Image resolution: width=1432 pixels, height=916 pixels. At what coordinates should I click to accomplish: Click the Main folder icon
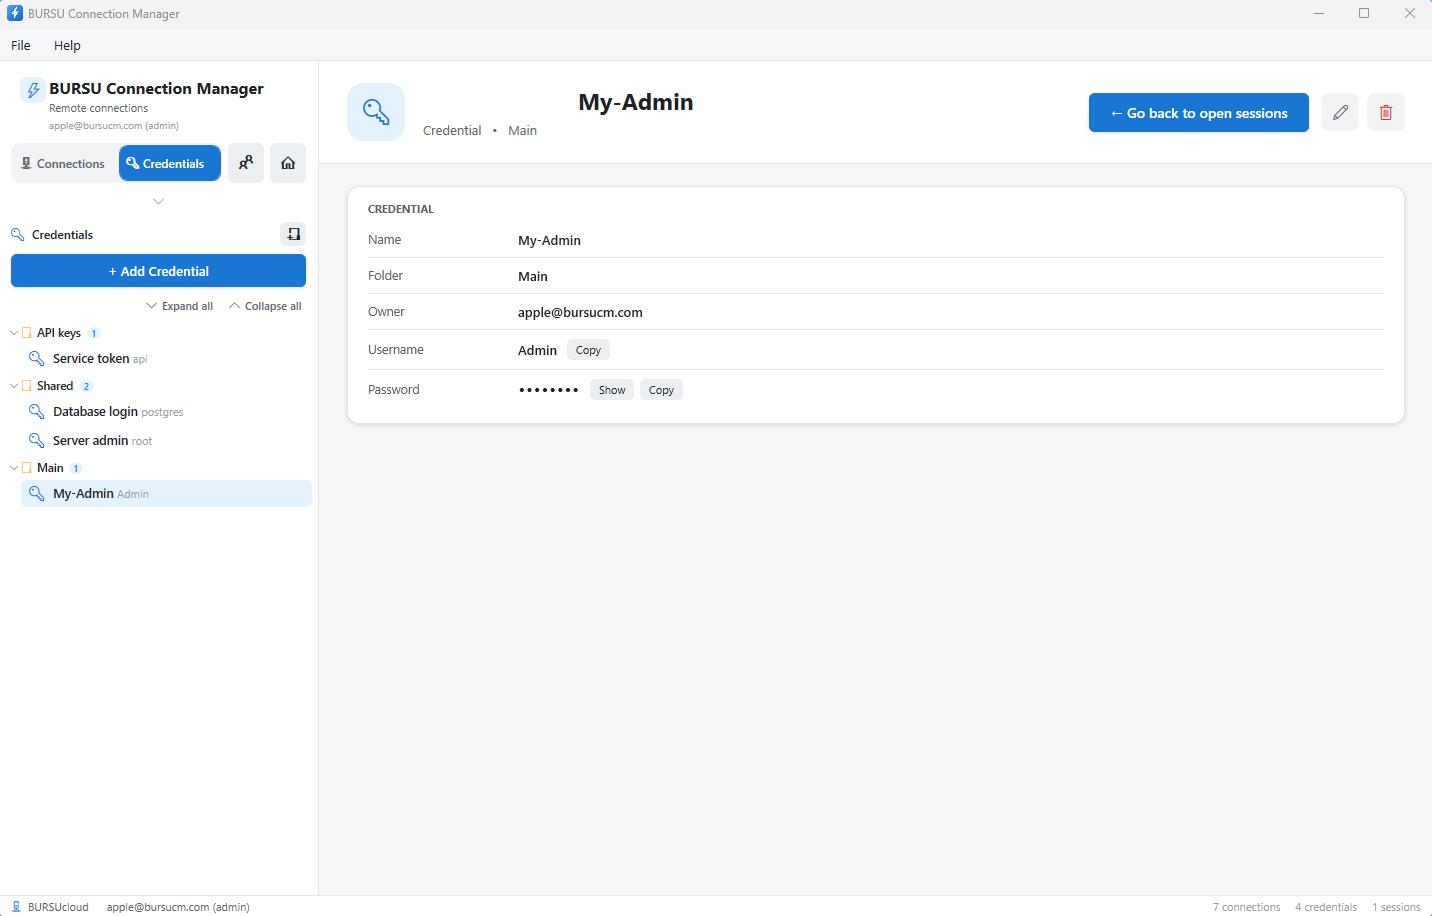tap(27, 468)
